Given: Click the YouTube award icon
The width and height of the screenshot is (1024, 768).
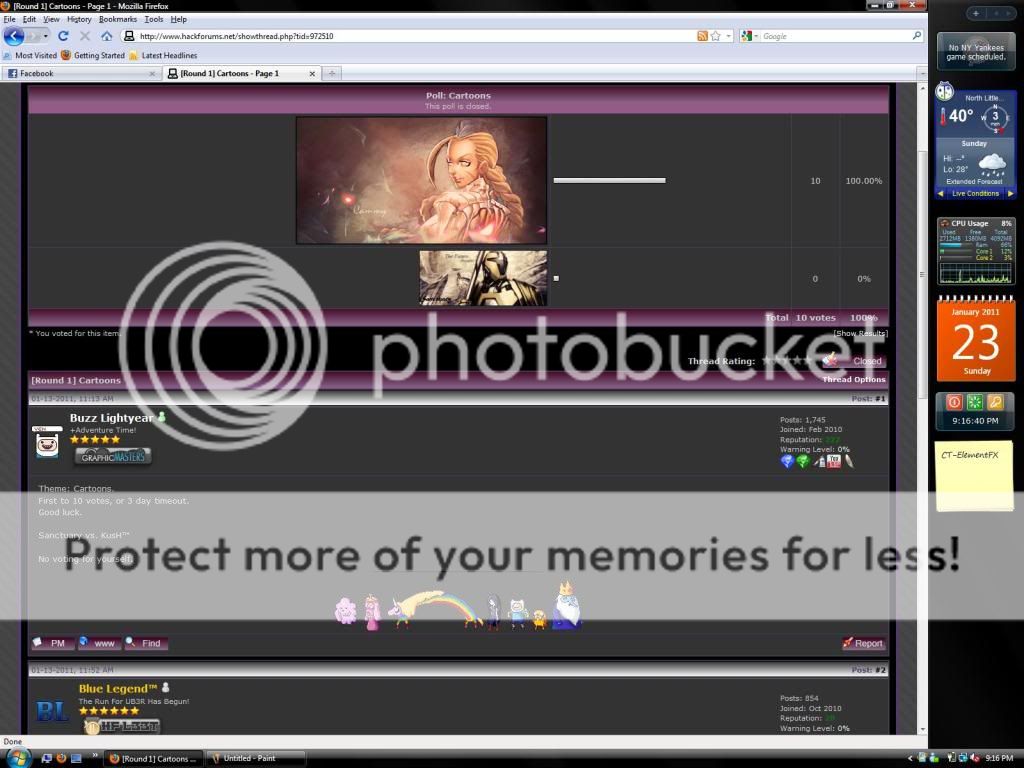Looking at the screenshot, I should [833, 461].
